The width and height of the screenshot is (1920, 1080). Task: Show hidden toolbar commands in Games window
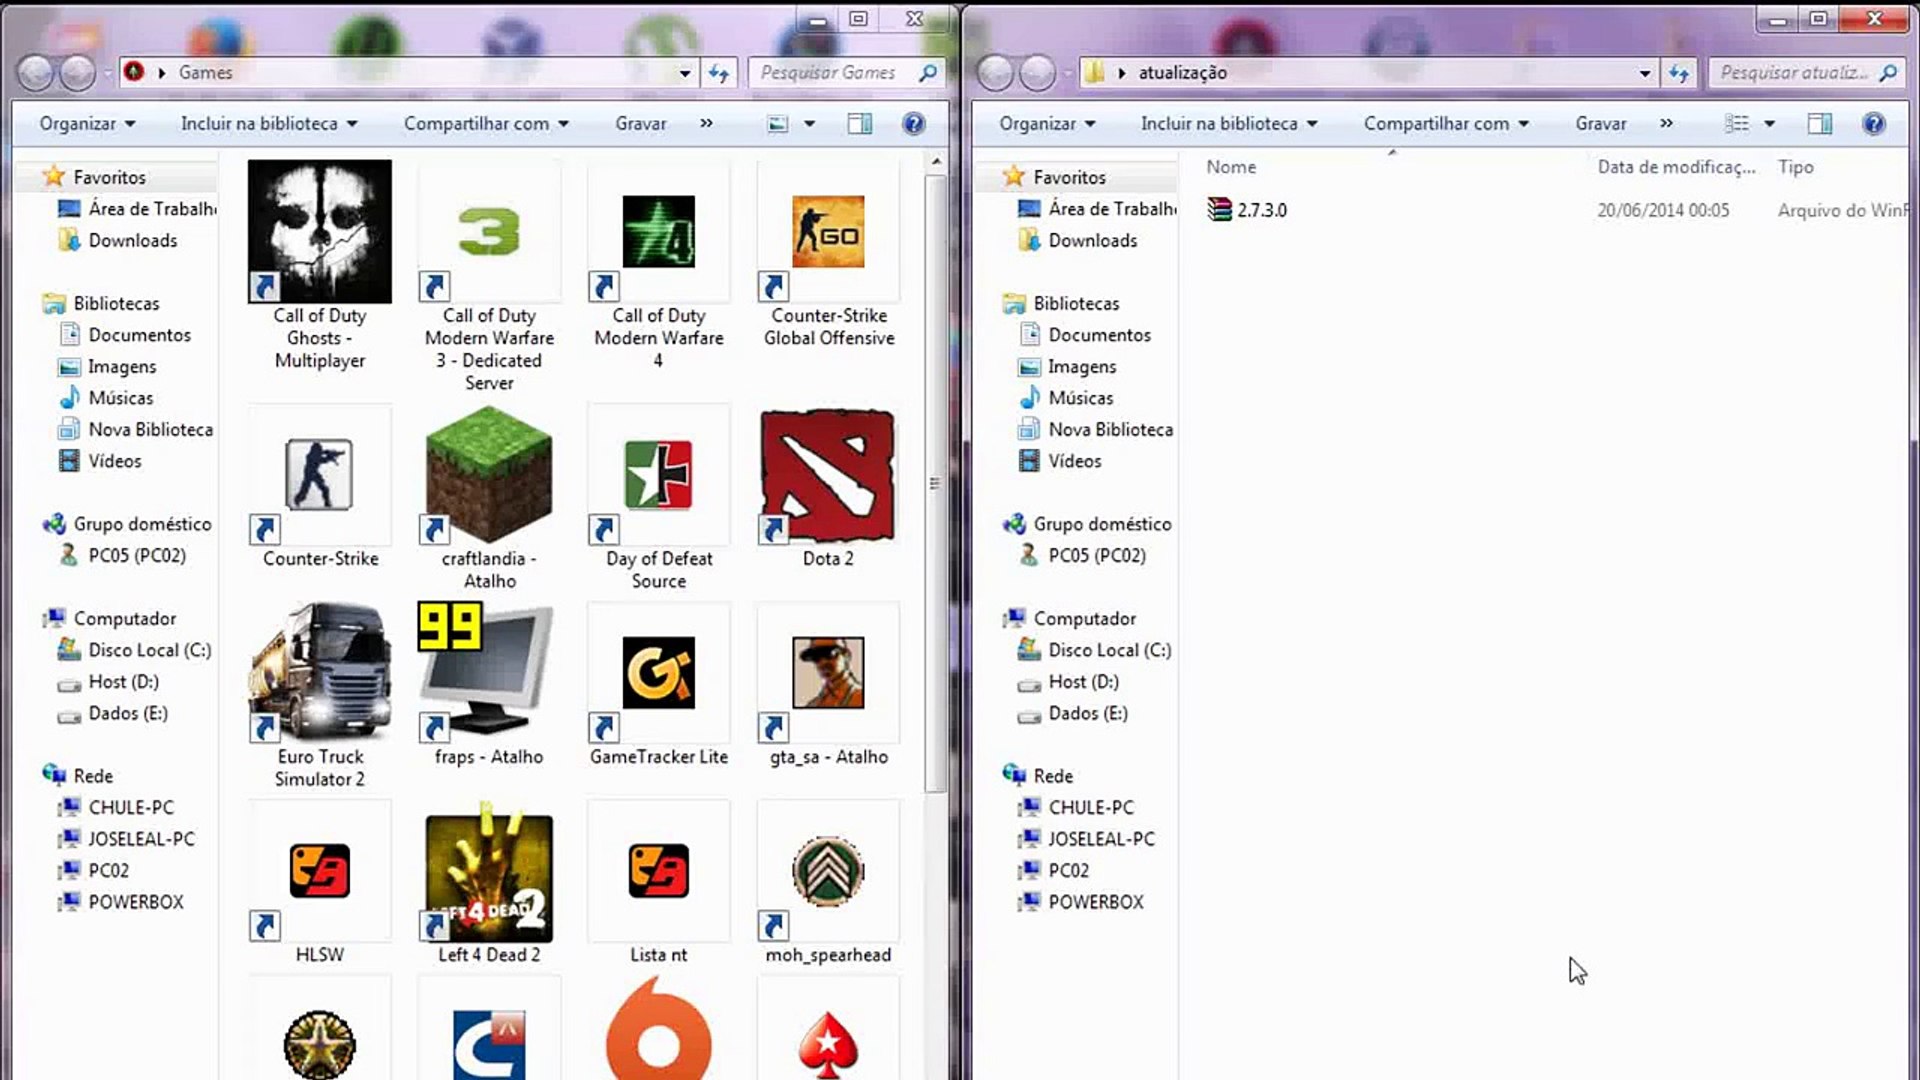(x=706, y=123)
